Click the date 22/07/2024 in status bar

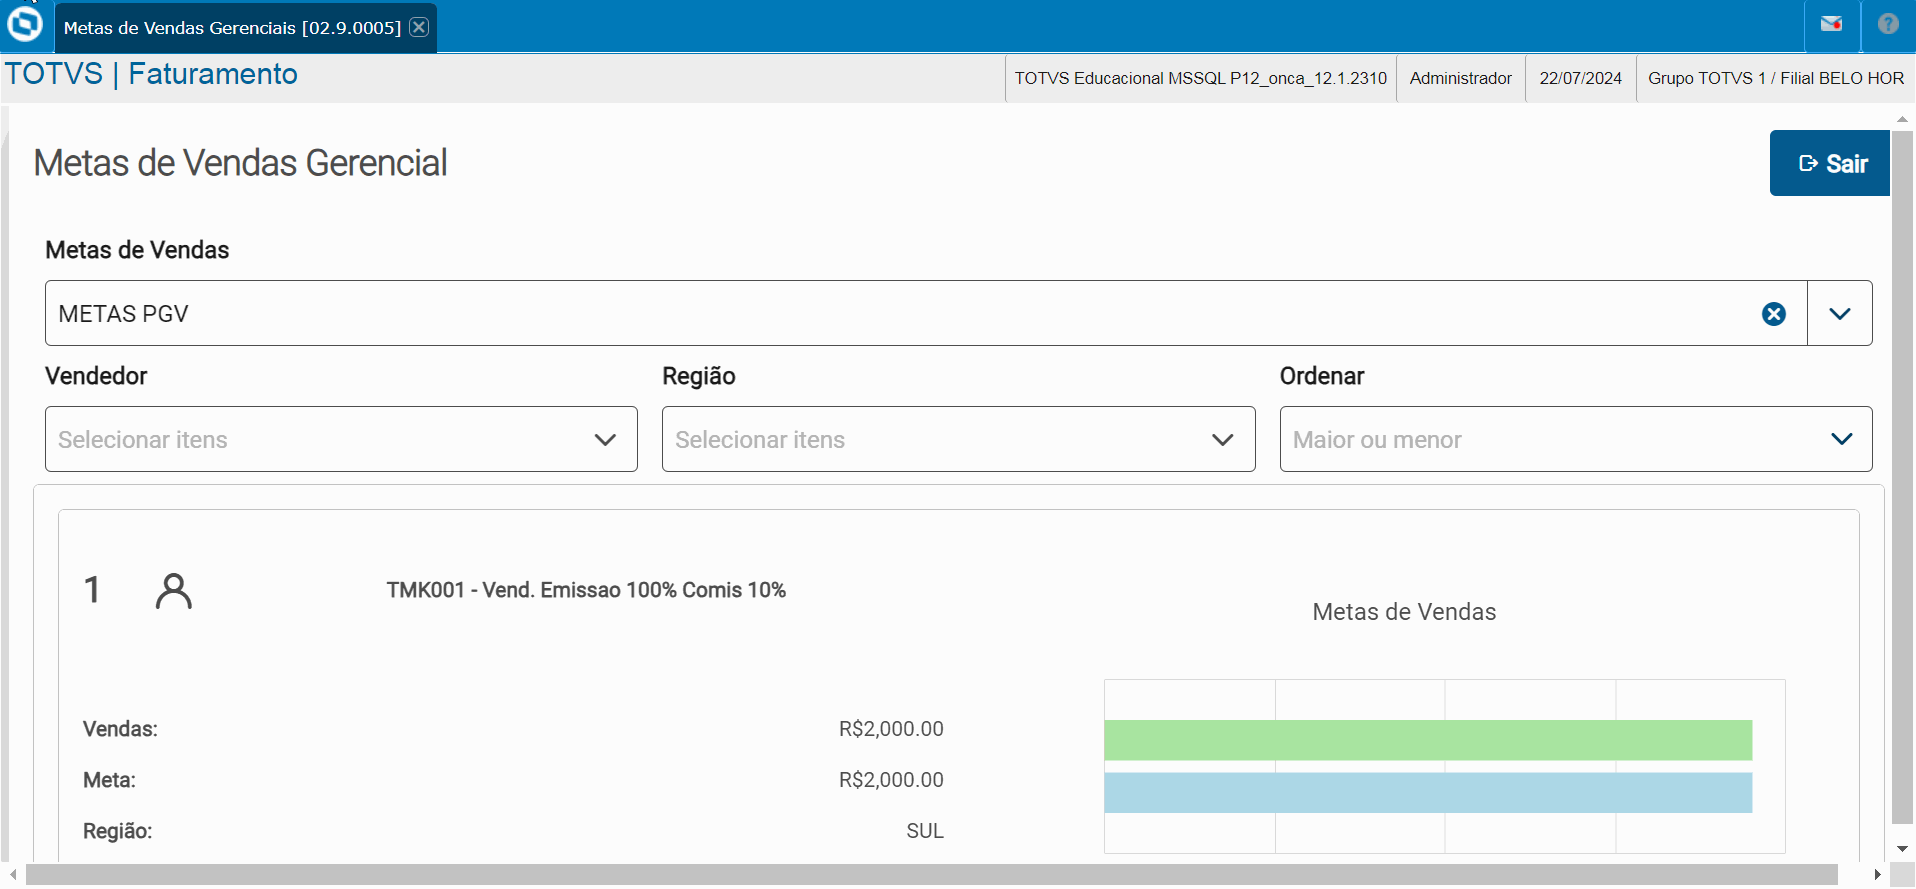pos(1580,78)
